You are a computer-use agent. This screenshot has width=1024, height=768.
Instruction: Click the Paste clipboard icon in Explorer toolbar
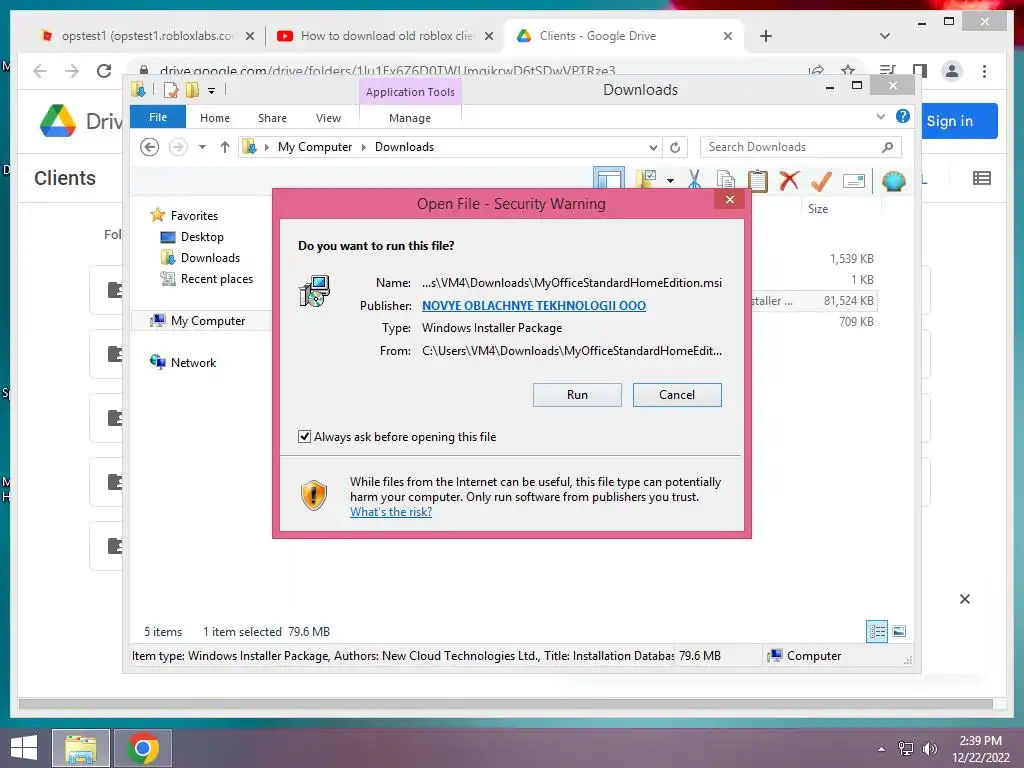(x=758, y=180)
